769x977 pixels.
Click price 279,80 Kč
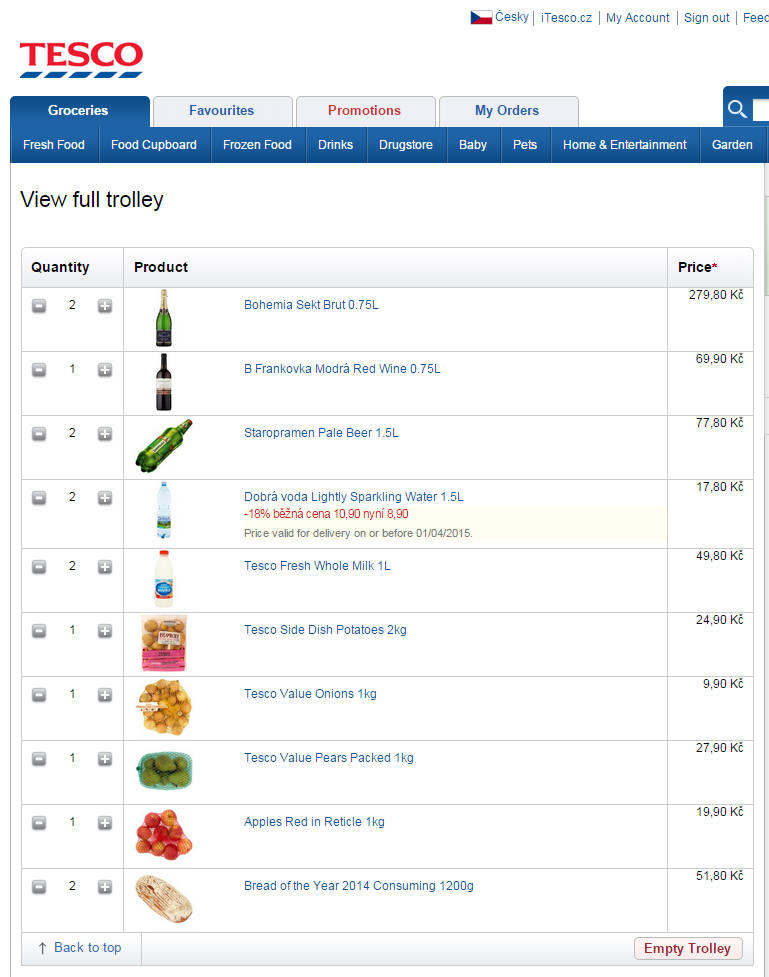(716, 295)
